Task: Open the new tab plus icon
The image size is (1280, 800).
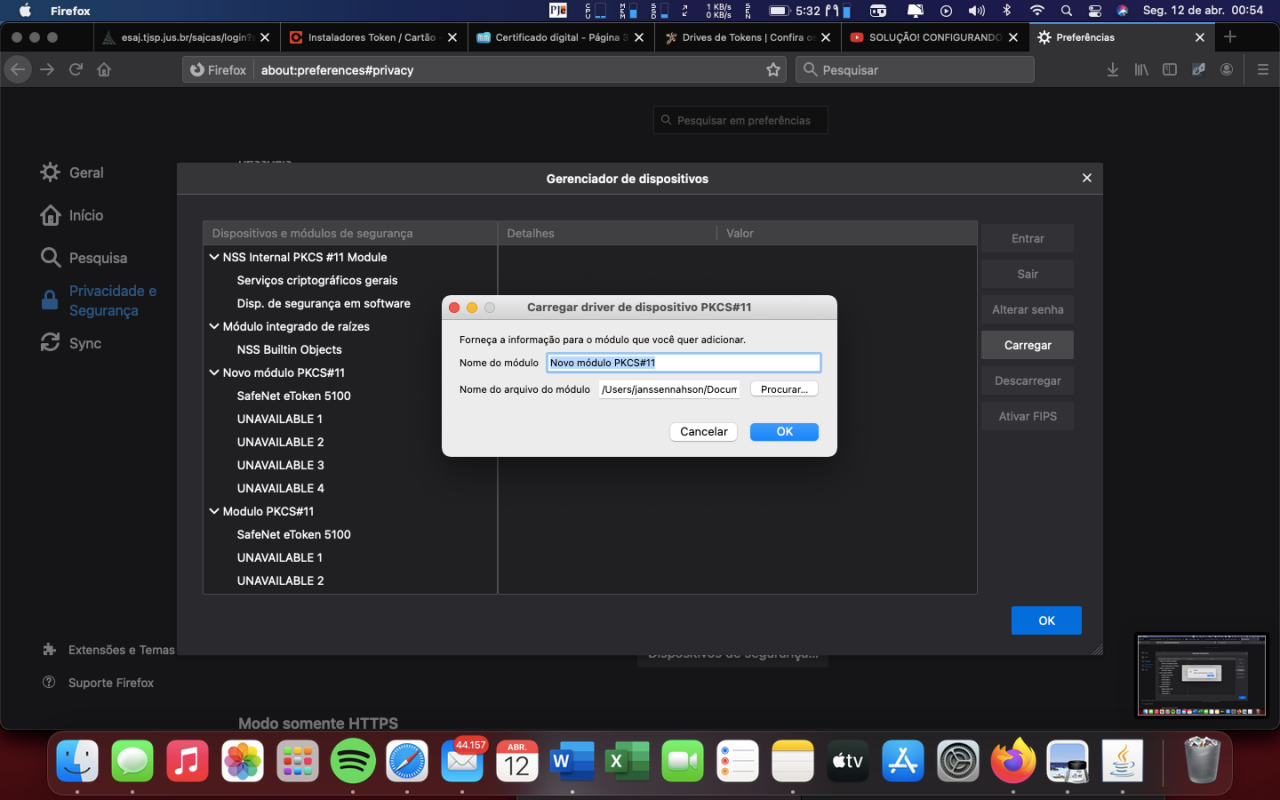Action: point(1230,37)
